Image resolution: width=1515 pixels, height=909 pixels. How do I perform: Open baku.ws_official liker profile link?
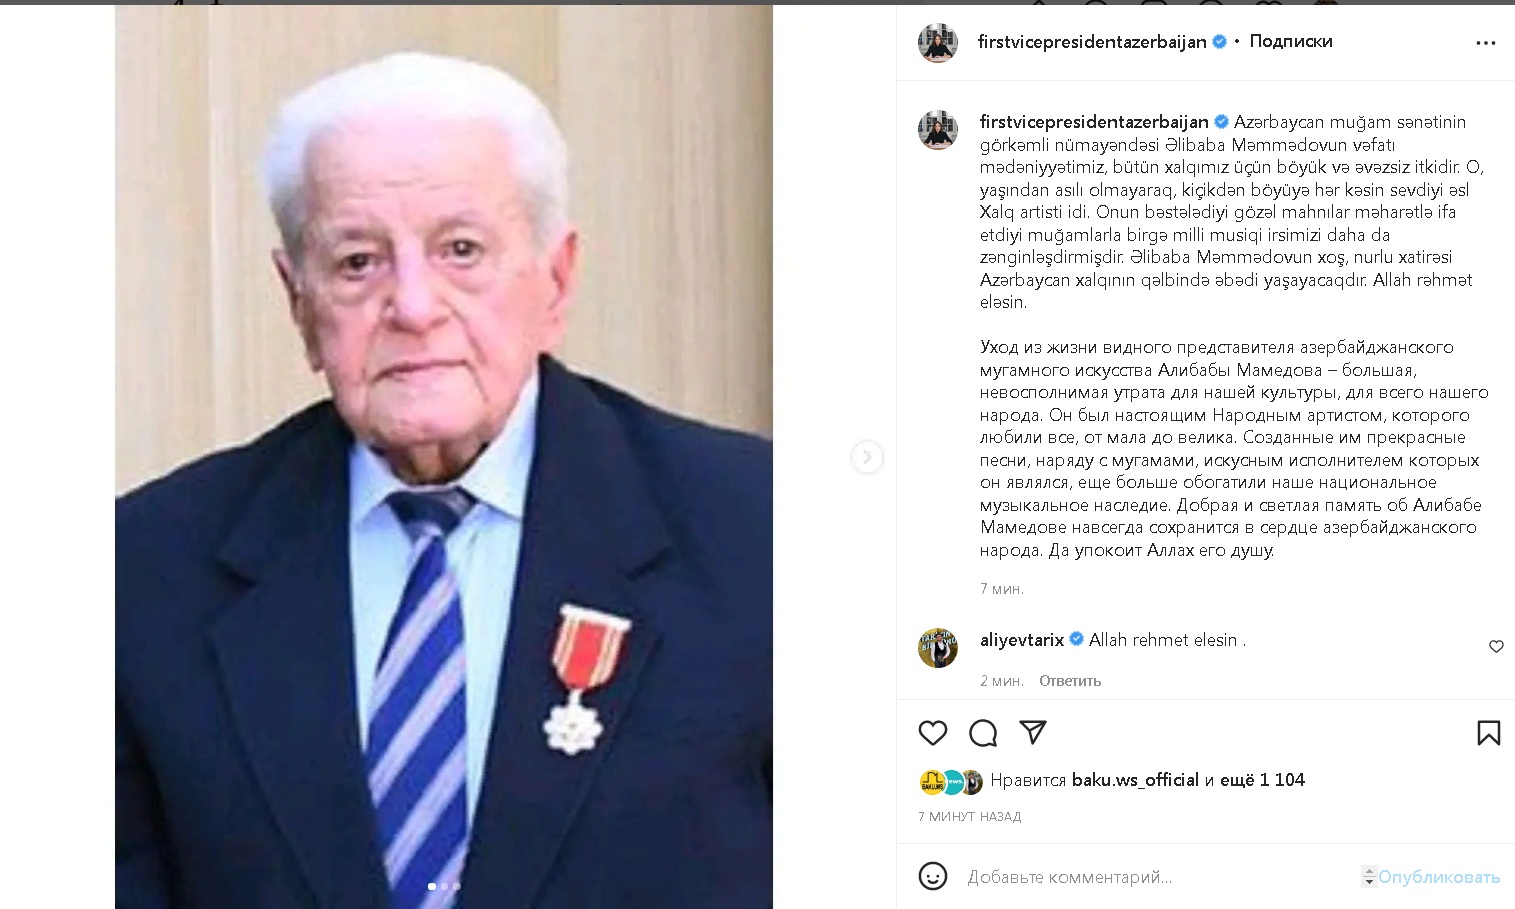1135,780
